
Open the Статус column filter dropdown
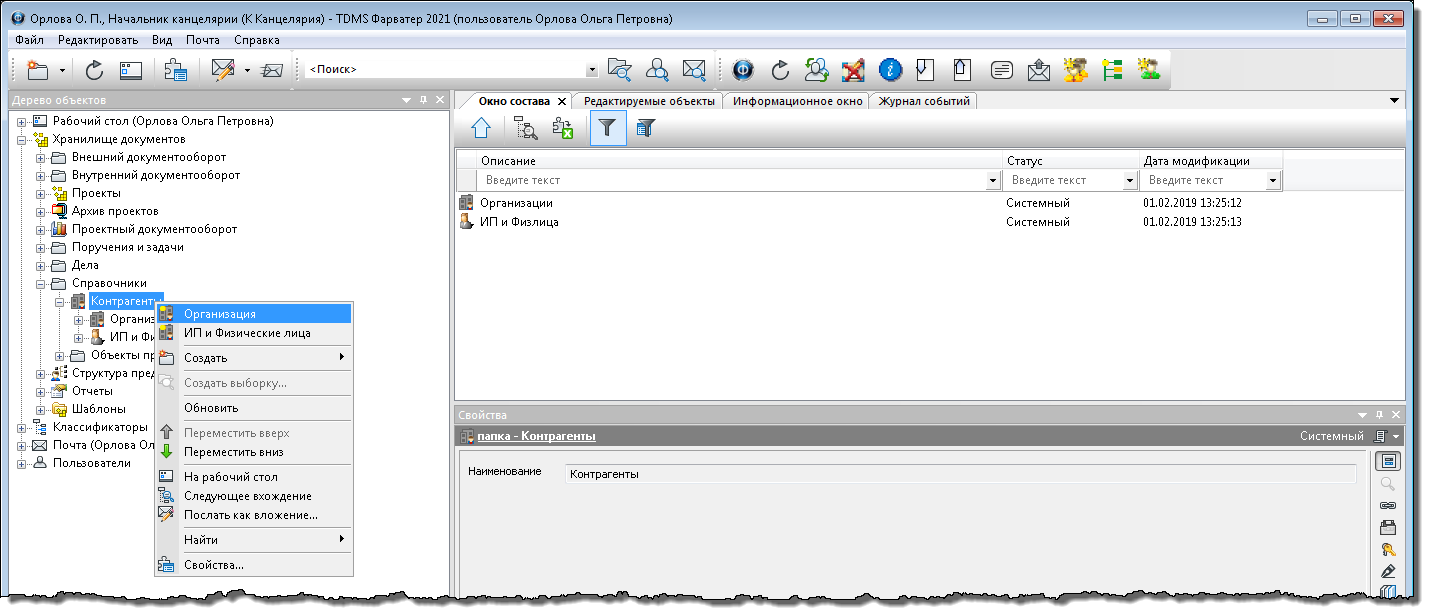click(x=1130, y=181)
